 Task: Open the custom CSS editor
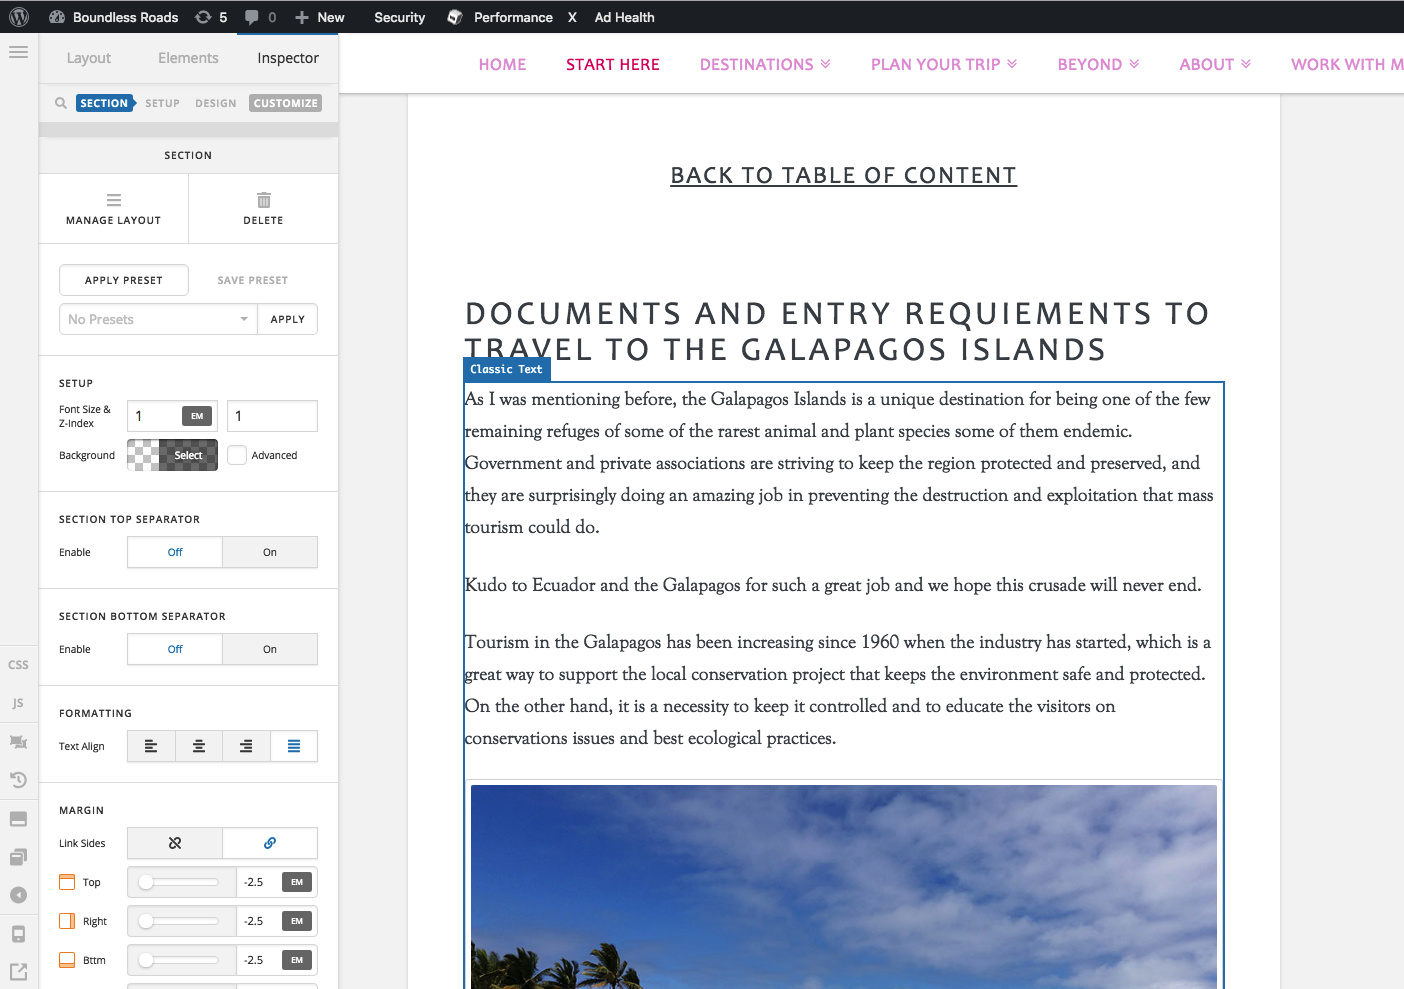(18, 665)
